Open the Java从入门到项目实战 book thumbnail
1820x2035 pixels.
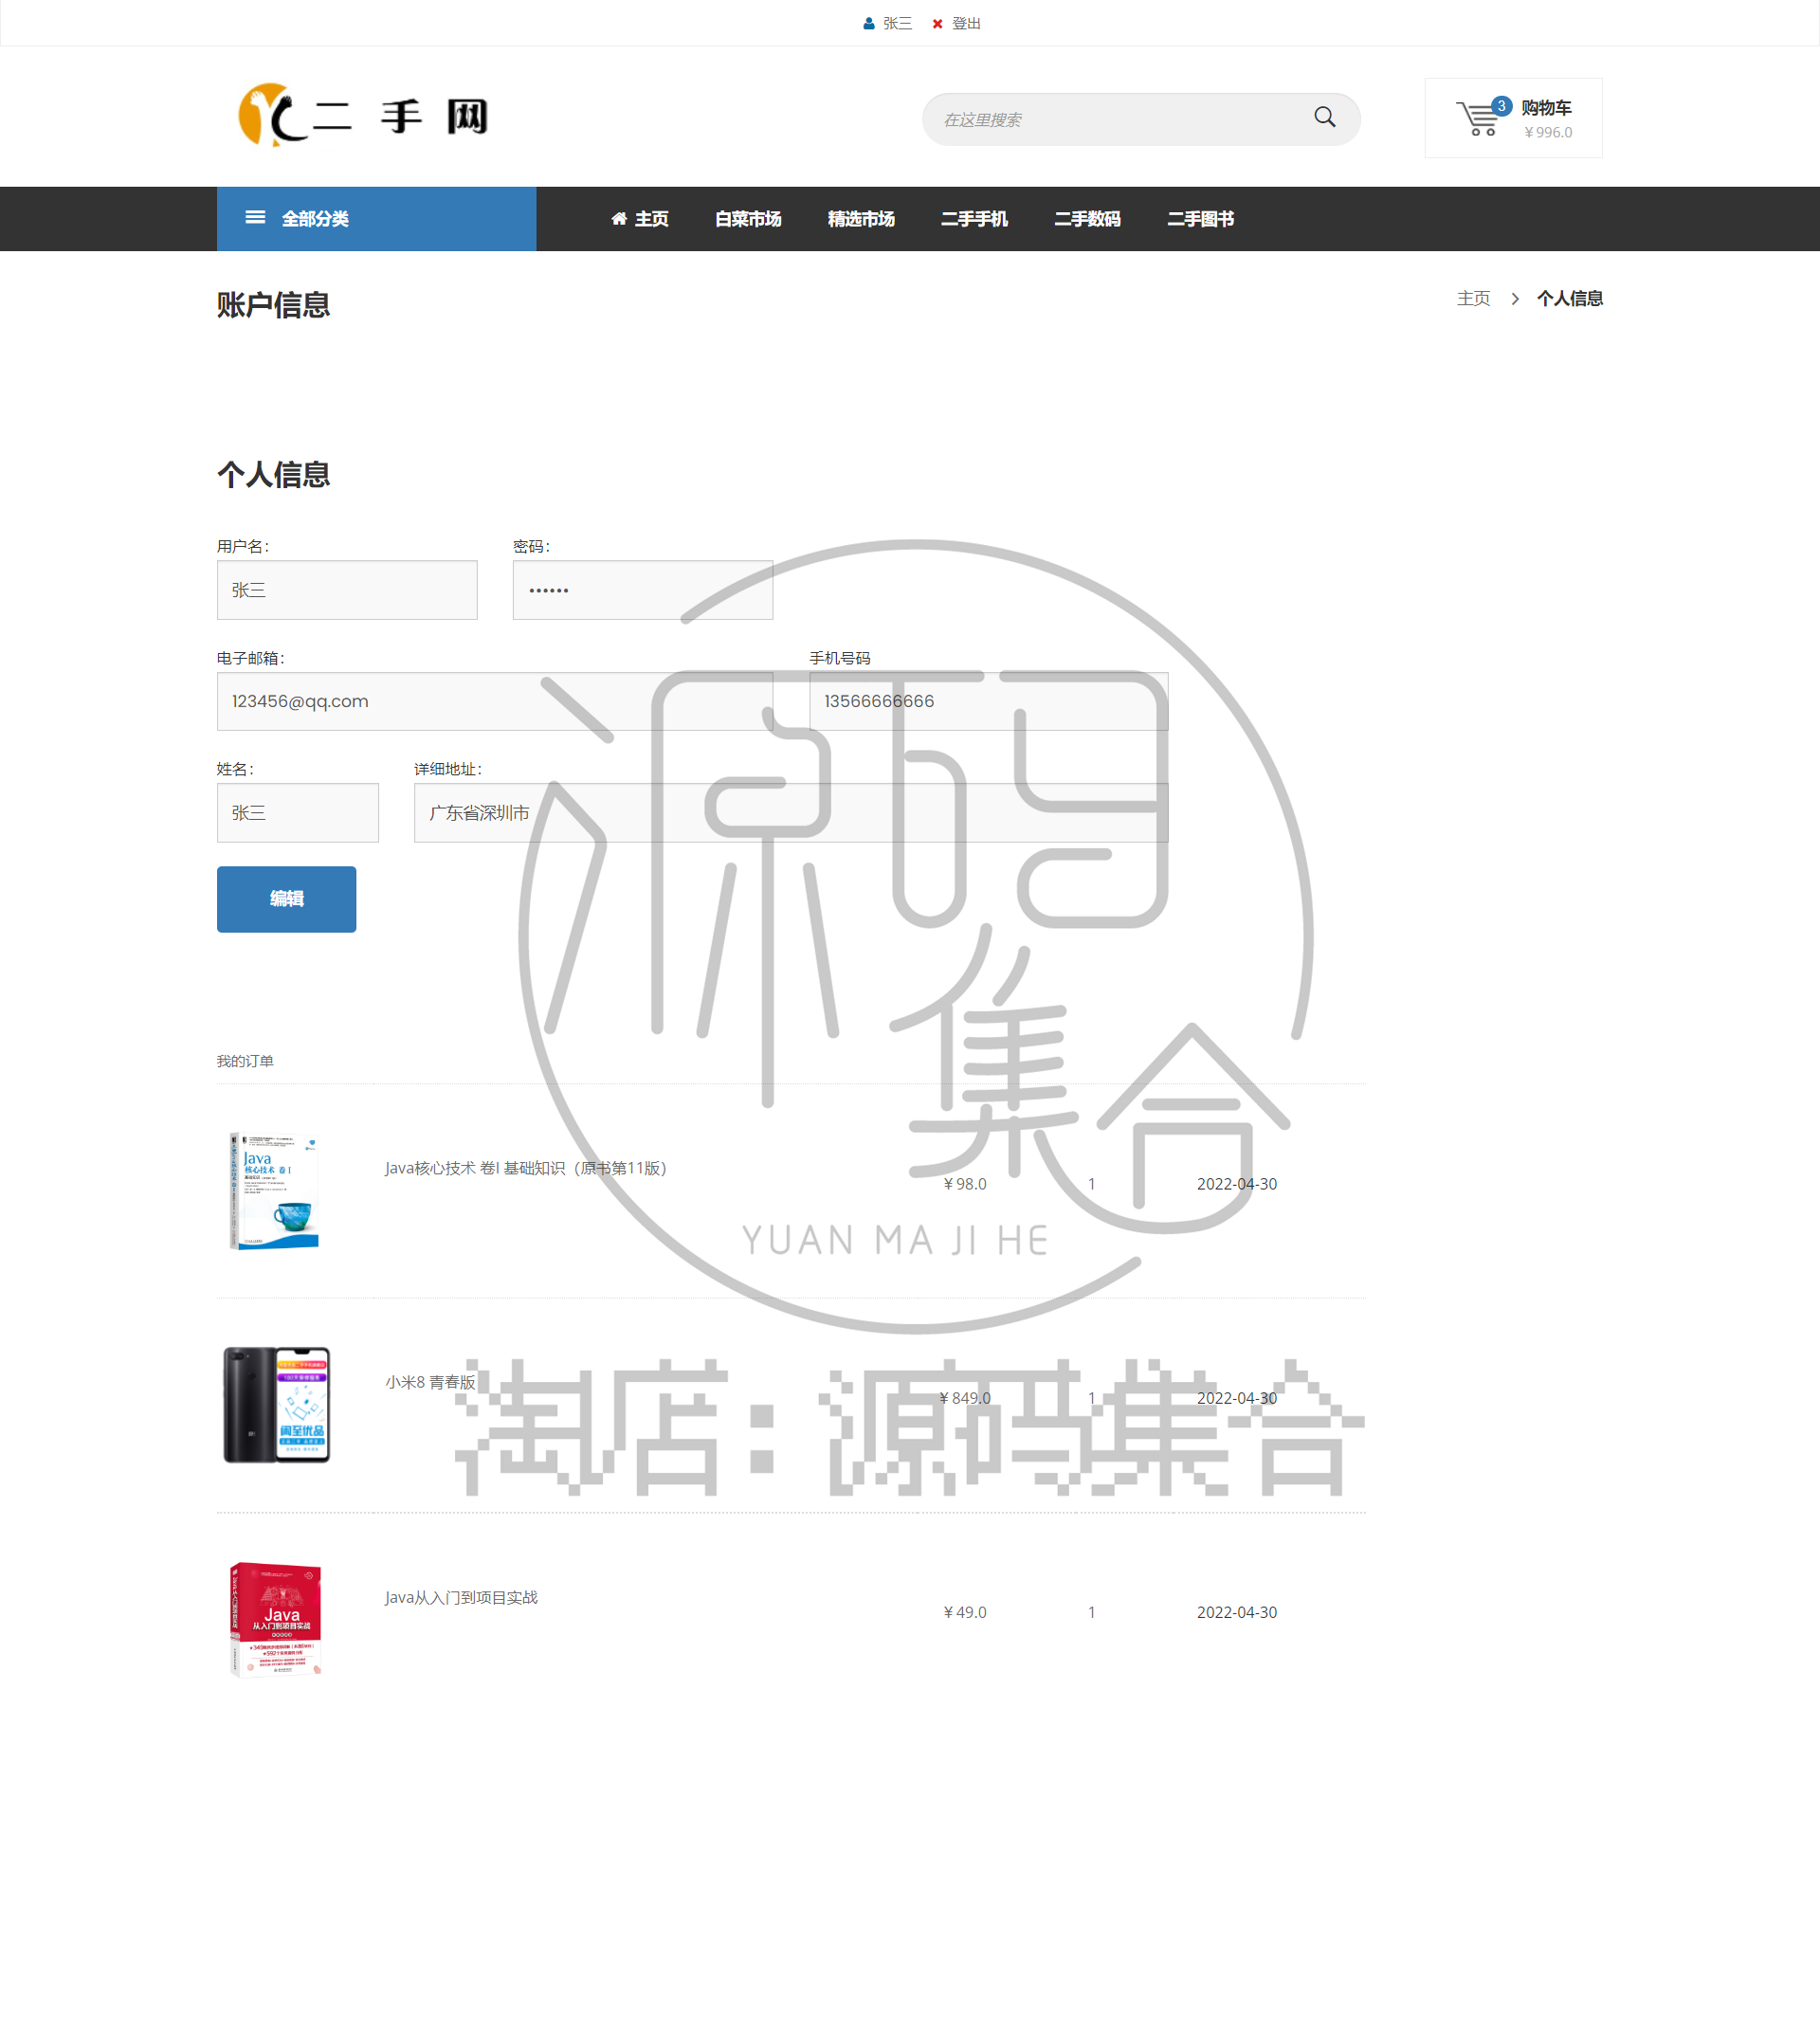click(x=276, y=1619)
